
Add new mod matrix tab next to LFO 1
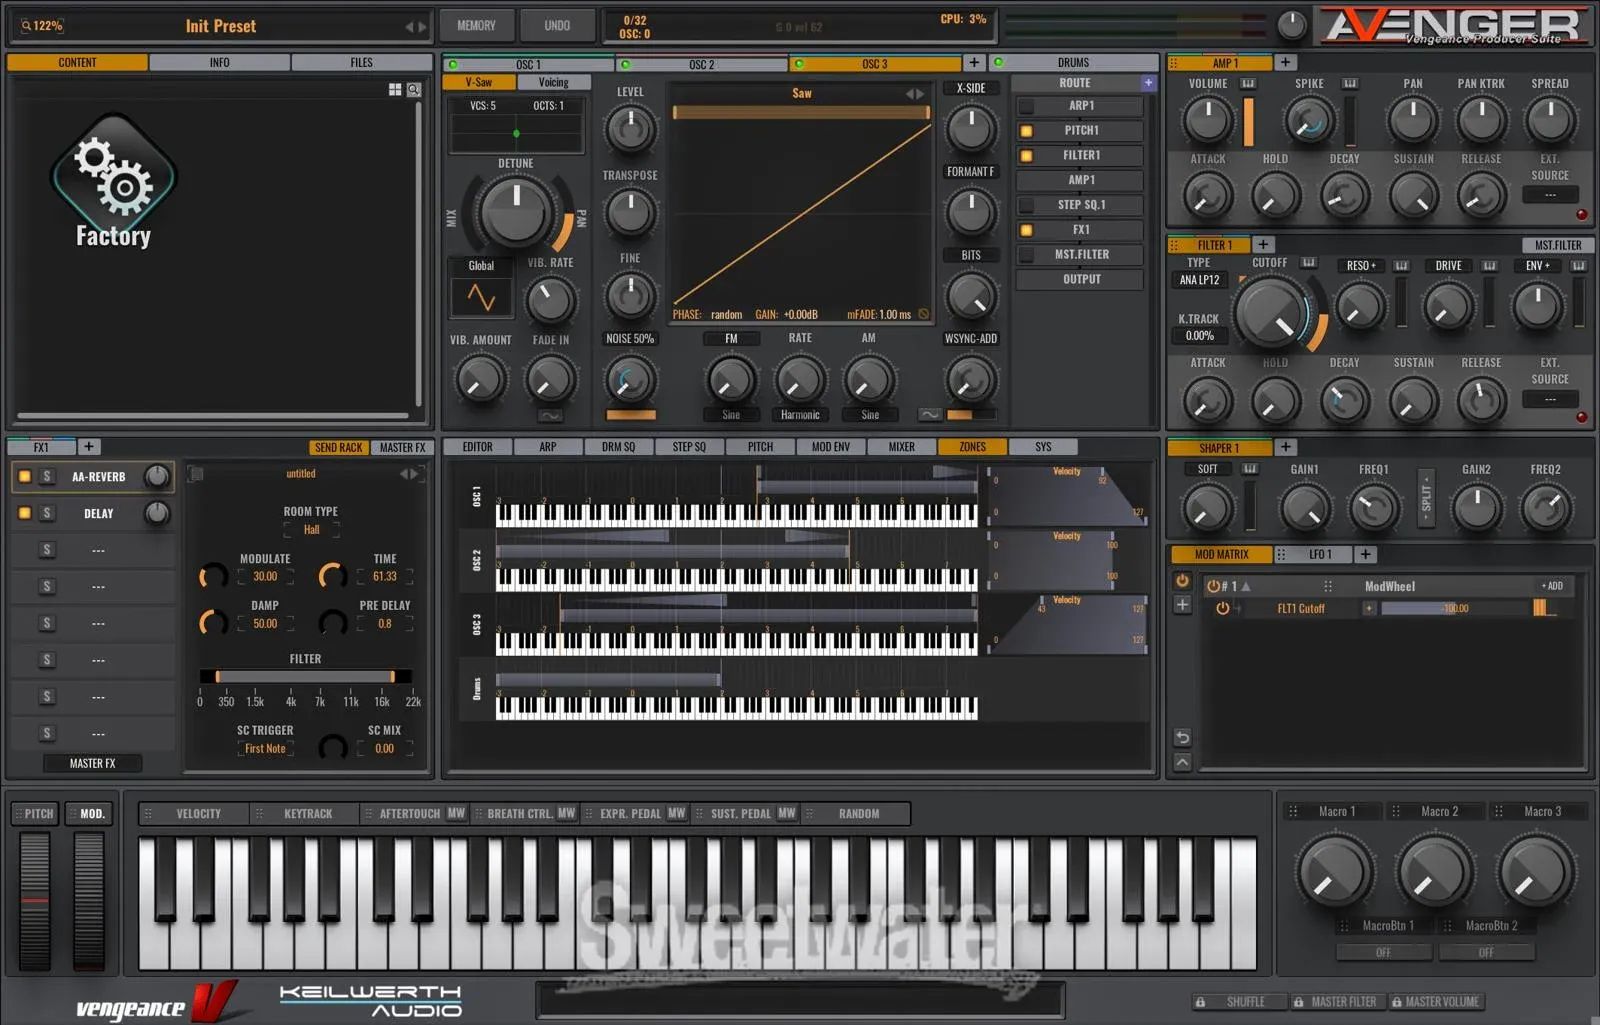pyautogui.click(x=1365, y=554)
